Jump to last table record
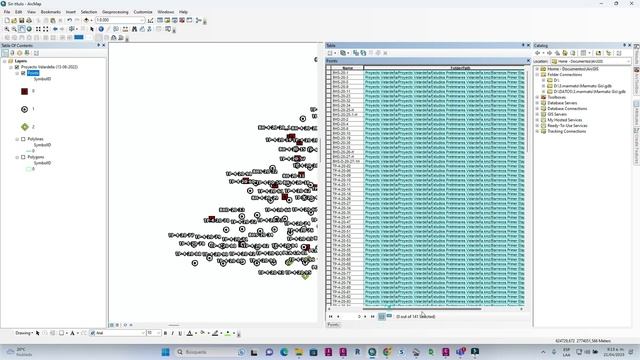This screenshot has width=640, height=360. click(x=373, y=316)
